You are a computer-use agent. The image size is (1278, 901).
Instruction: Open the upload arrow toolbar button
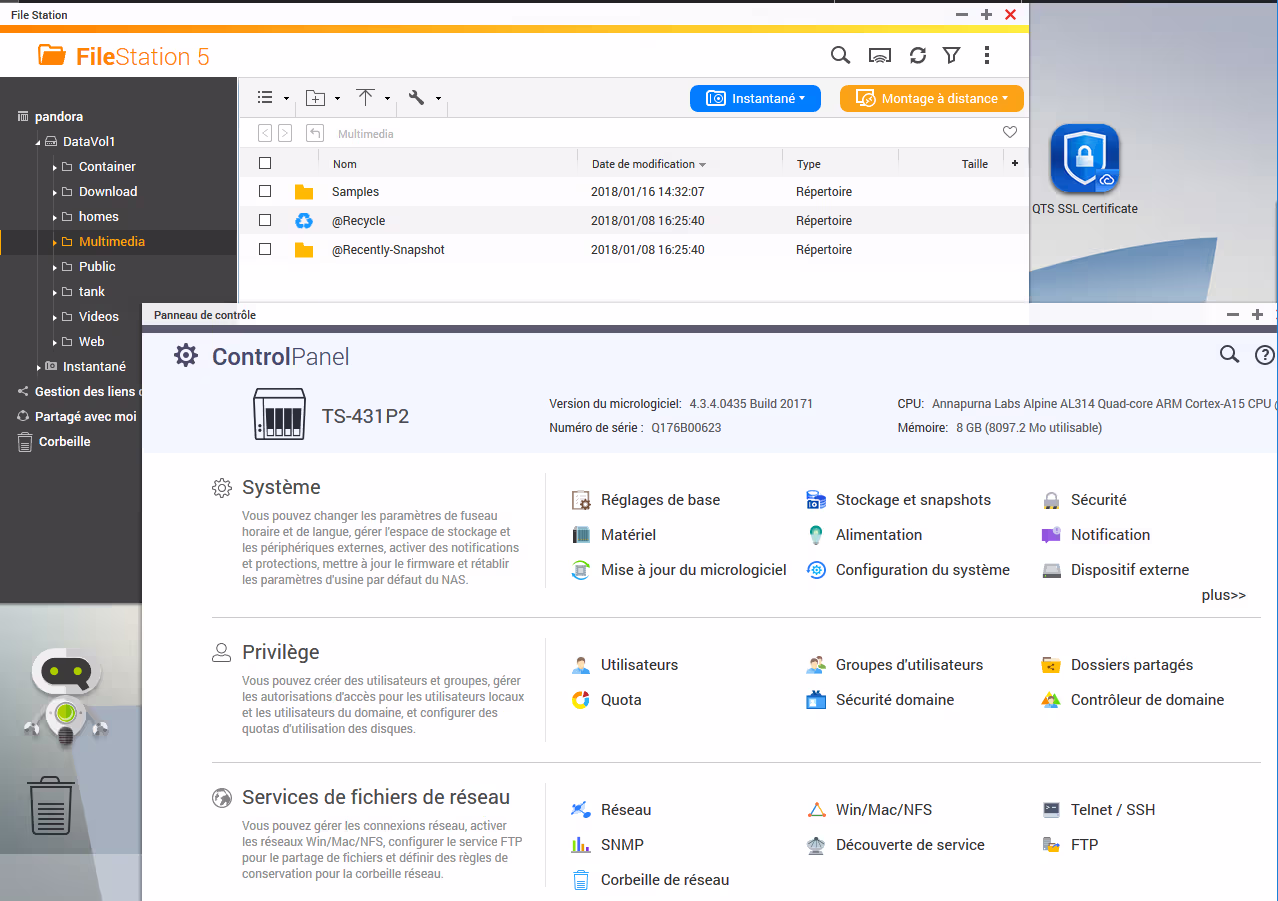point(365,98)
